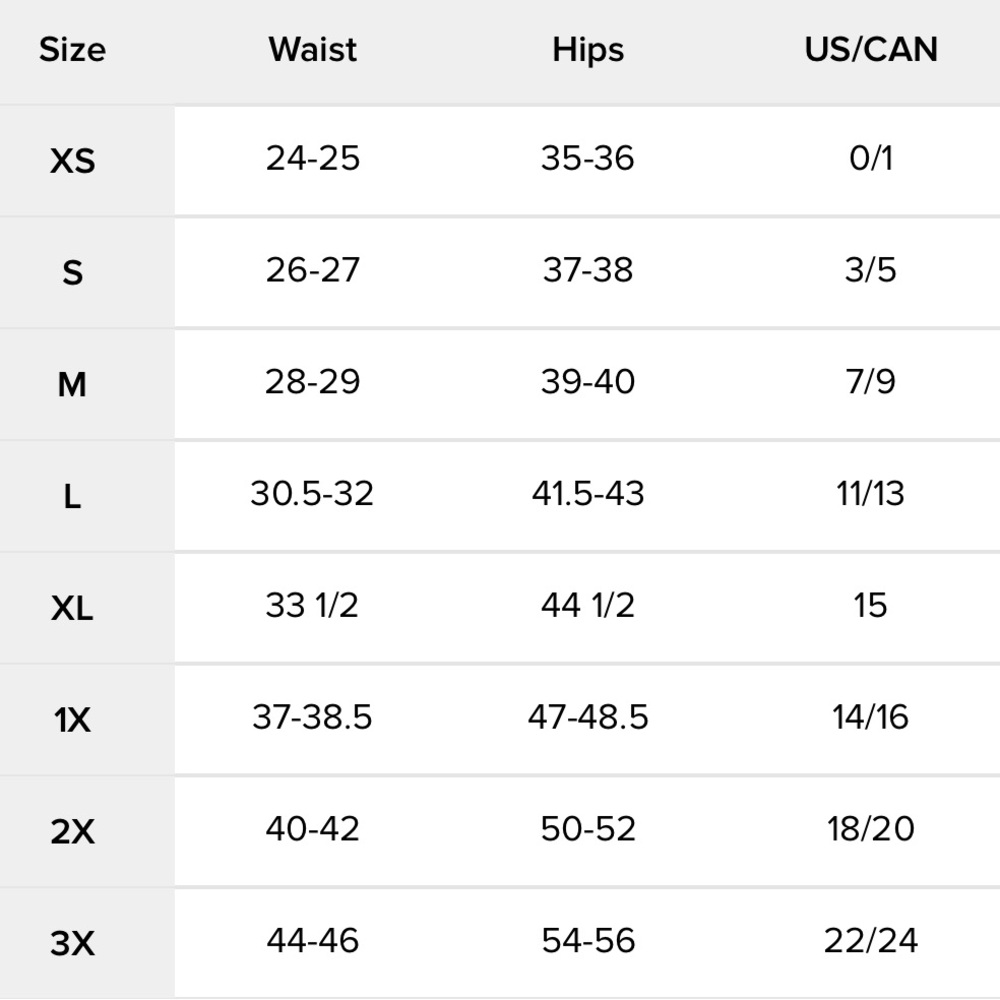Screen dimensions: 1000x1000
Task: Select the 1X size row label
Action: coord(72,719)
